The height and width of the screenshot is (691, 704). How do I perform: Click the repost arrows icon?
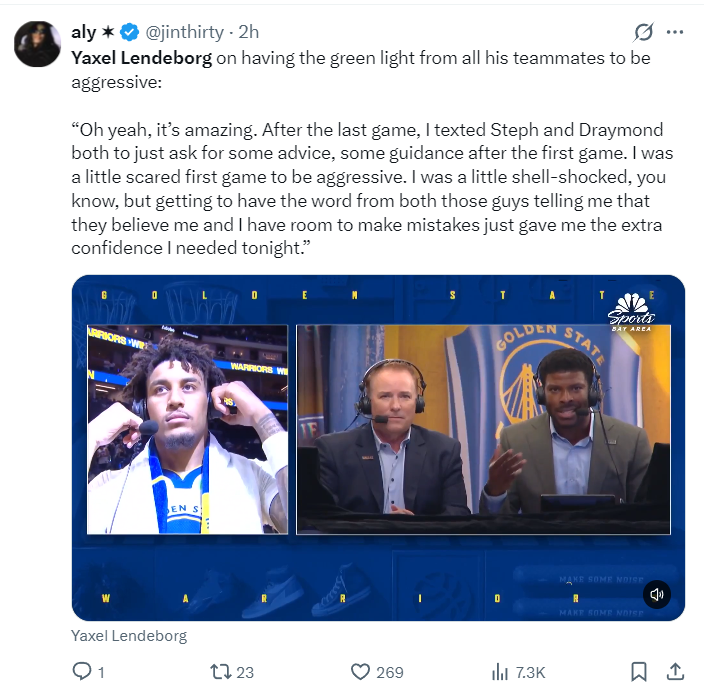[x=221, y=672]
